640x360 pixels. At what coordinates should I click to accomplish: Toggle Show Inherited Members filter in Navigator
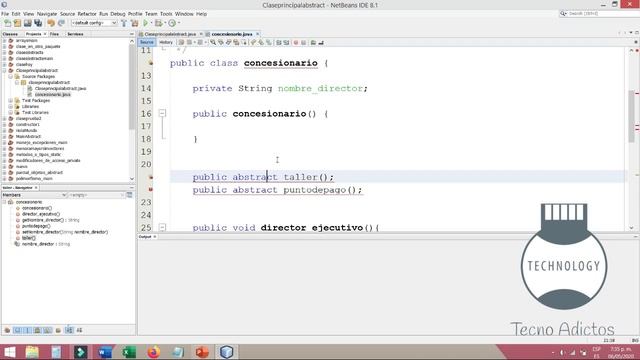(x=7, y=330)
